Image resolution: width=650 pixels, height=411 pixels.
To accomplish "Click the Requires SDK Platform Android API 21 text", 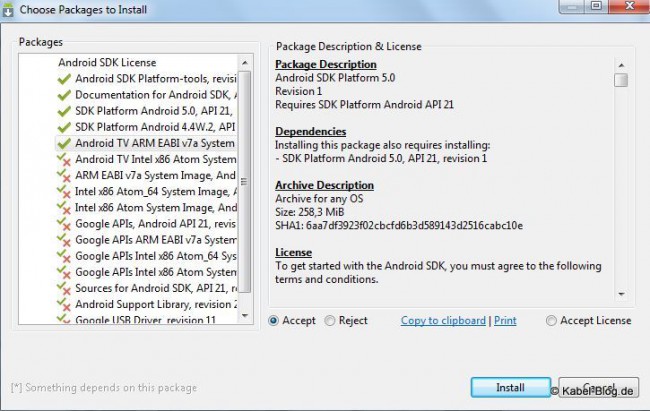I will (364, 105).
